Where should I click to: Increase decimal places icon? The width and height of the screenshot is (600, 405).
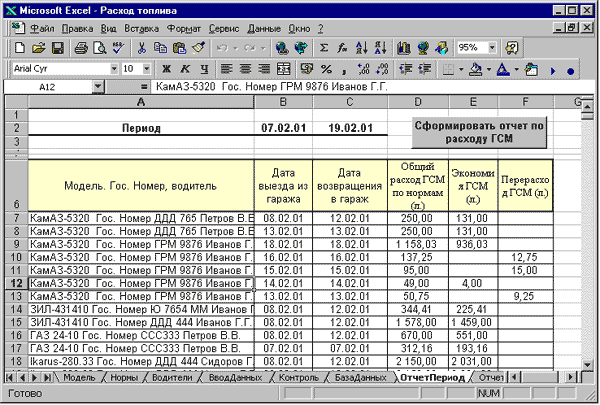pos(363,69)
